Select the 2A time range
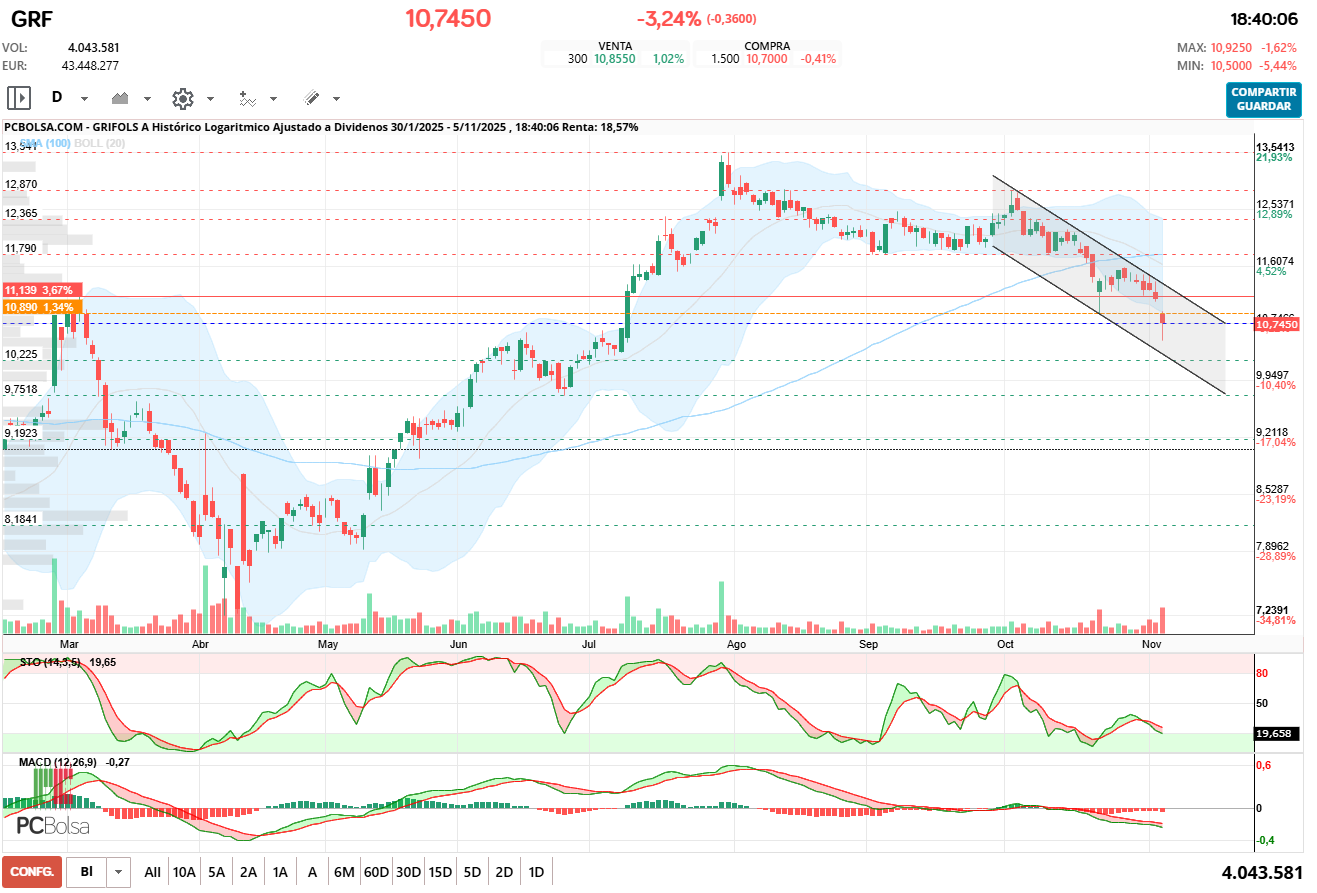The height and width of the screenshot is (893, 1317). pyautogui.click(x=248, y=872)
